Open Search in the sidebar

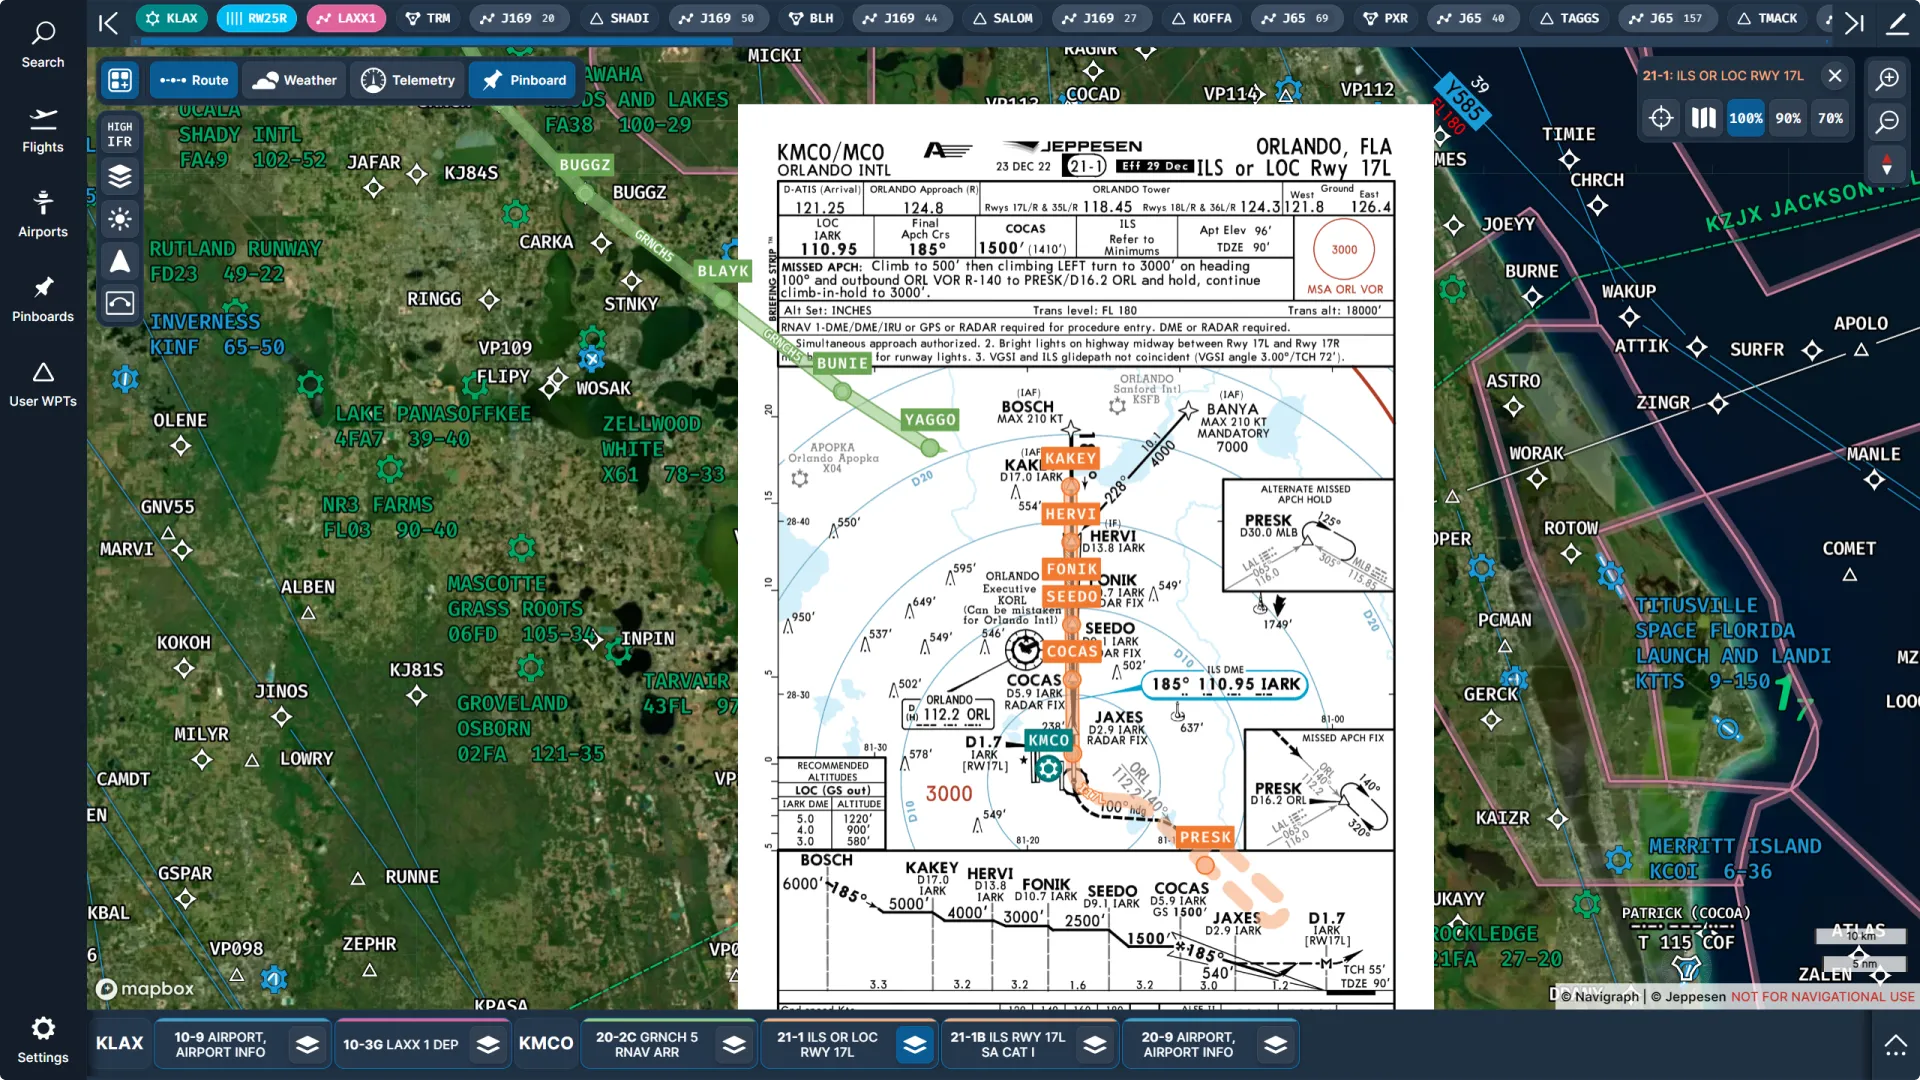click(43, 45)
